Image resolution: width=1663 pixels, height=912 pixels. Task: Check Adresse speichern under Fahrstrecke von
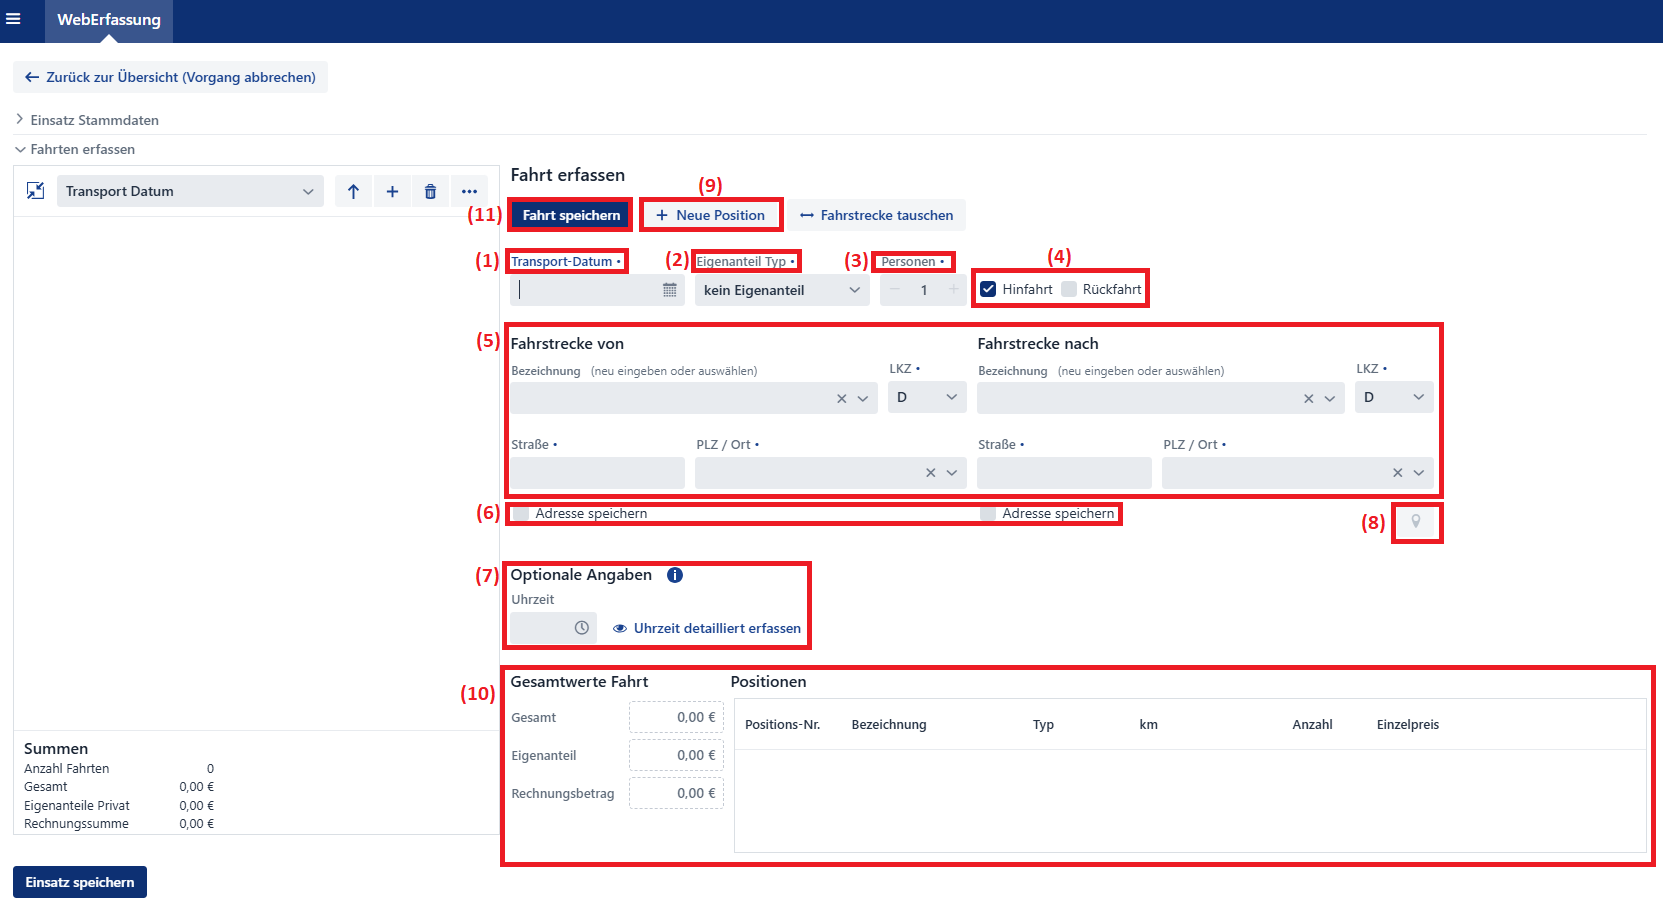[521, 514]
